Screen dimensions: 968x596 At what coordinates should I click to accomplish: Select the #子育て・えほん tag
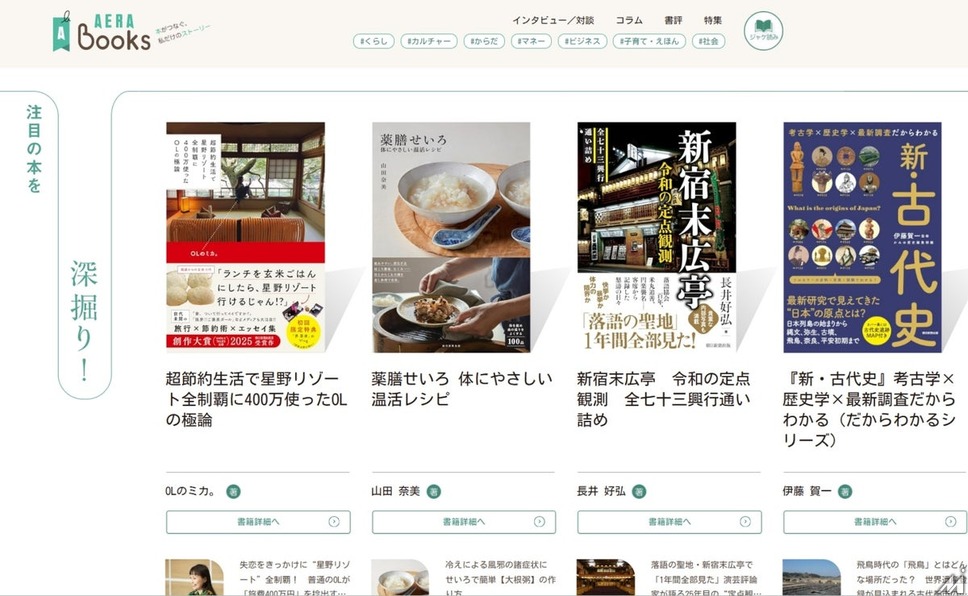point(649,41)
